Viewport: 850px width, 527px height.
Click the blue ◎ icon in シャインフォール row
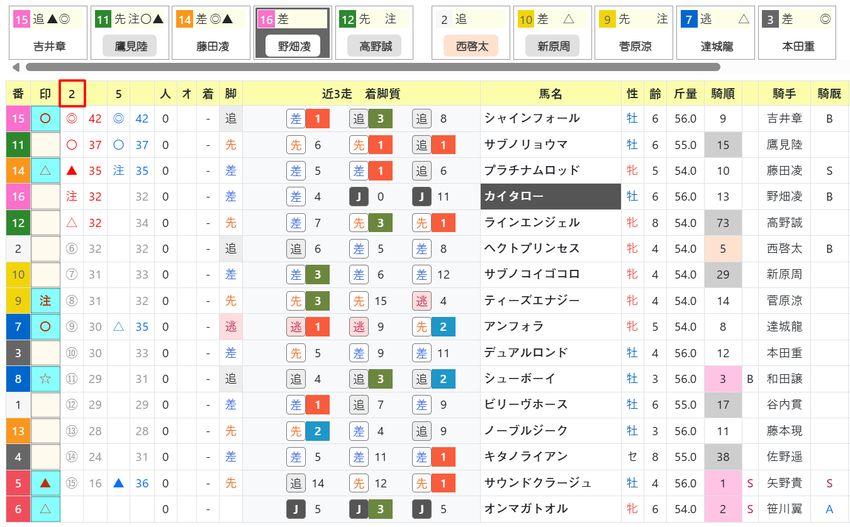point(119,118)
